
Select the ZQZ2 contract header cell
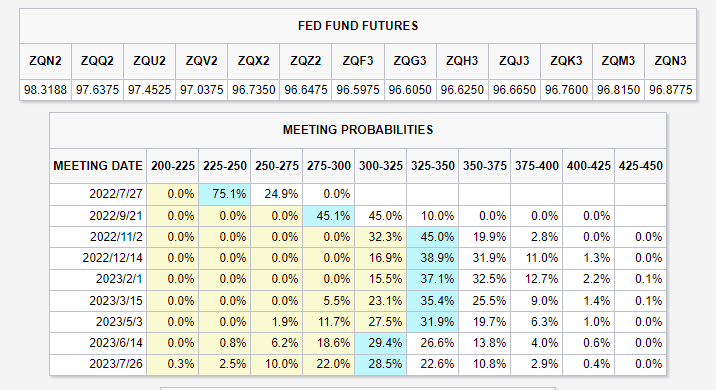click(305, 61)
